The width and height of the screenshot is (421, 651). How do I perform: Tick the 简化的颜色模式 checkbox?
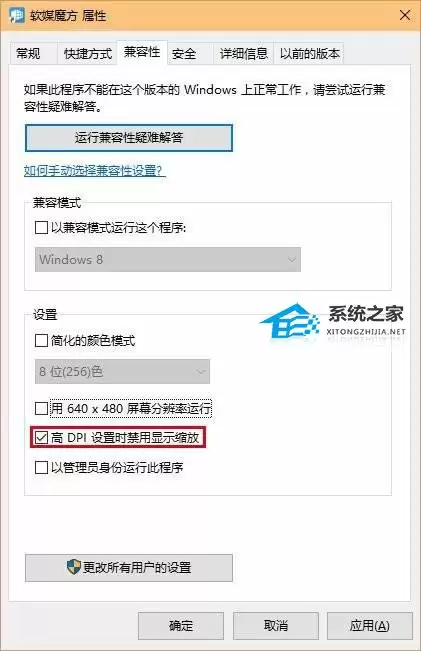tap(42, 341)
